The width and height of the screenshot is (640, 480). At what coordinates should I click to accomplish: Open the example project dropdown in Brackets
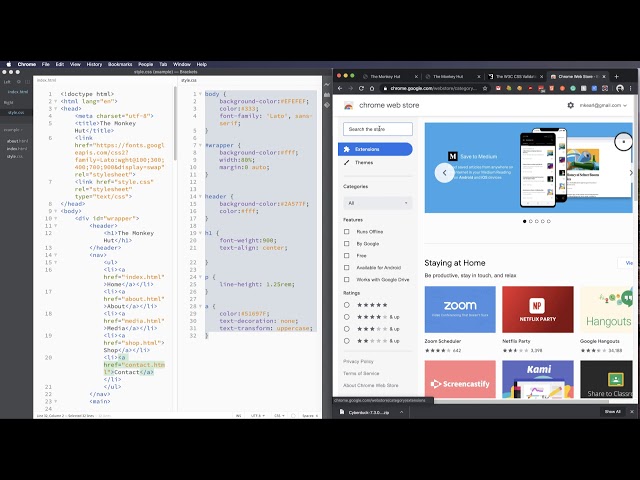coord(13,130)
